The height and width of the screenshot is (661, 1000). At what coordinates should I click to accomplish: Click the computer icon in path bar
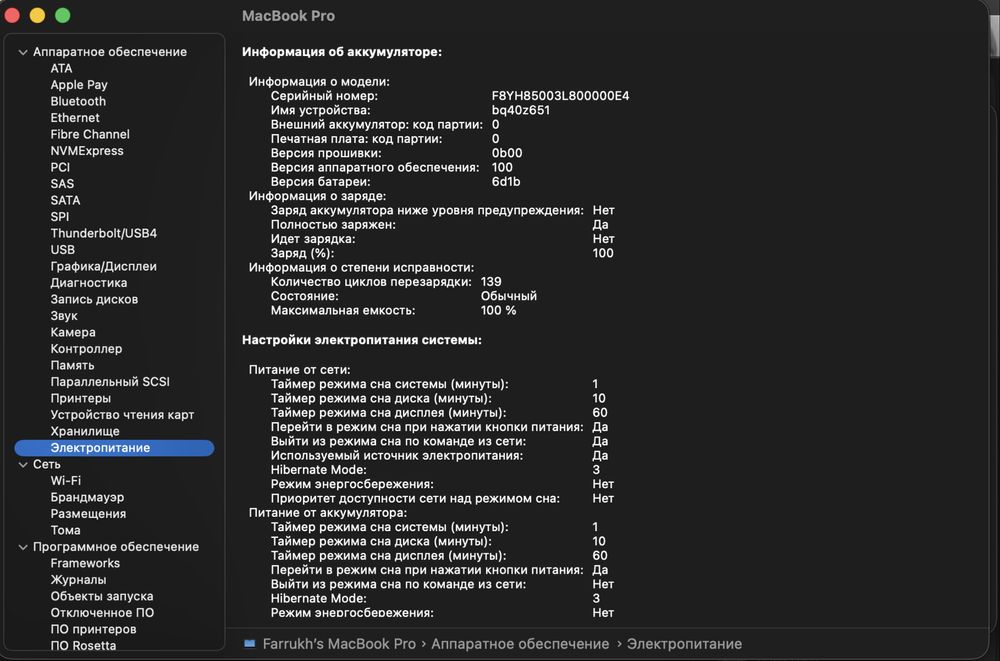point(249,644)
